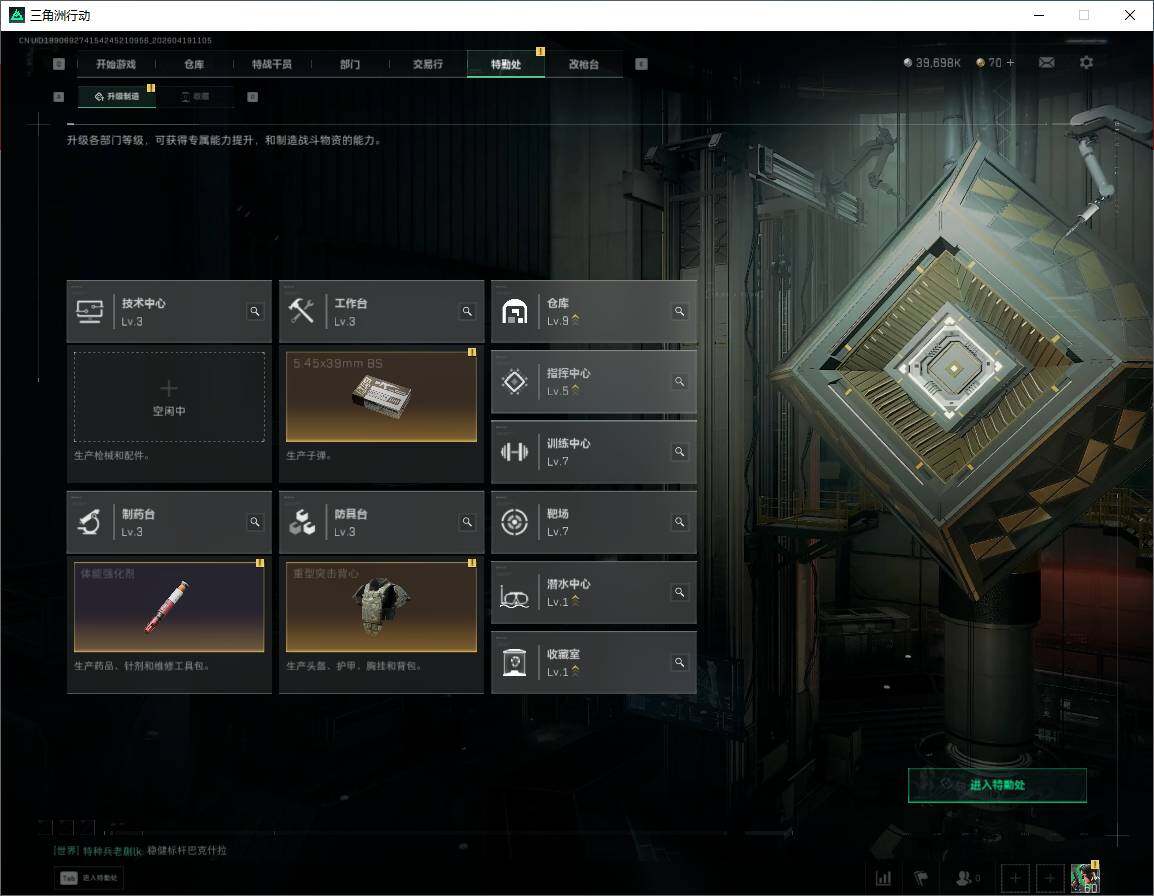Click the 技术中心 monitor icon

pyautogui.click(x=90, y=311)
